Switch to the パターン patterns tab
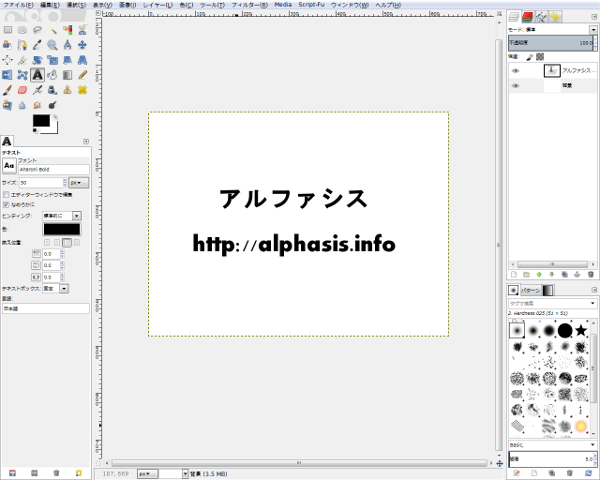This screenshot has width=600, height=480. tap(530, 291)
